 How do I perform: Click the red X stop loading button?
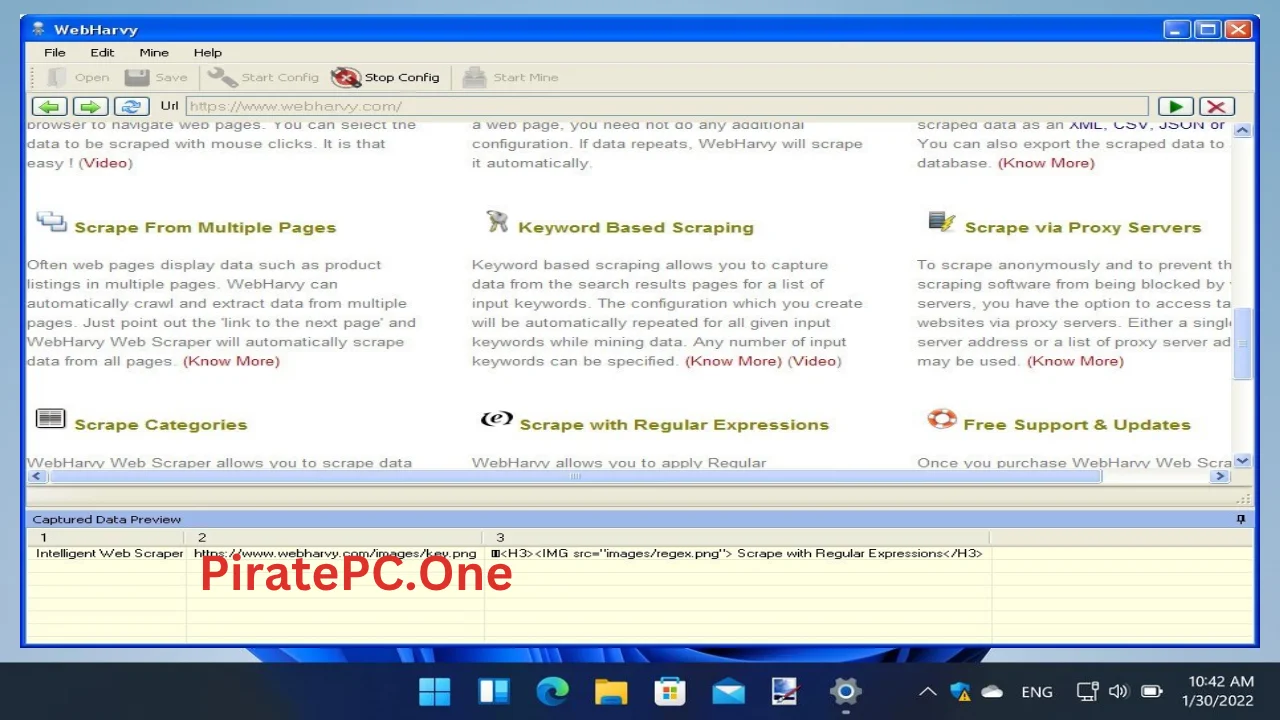(1216, 106)
